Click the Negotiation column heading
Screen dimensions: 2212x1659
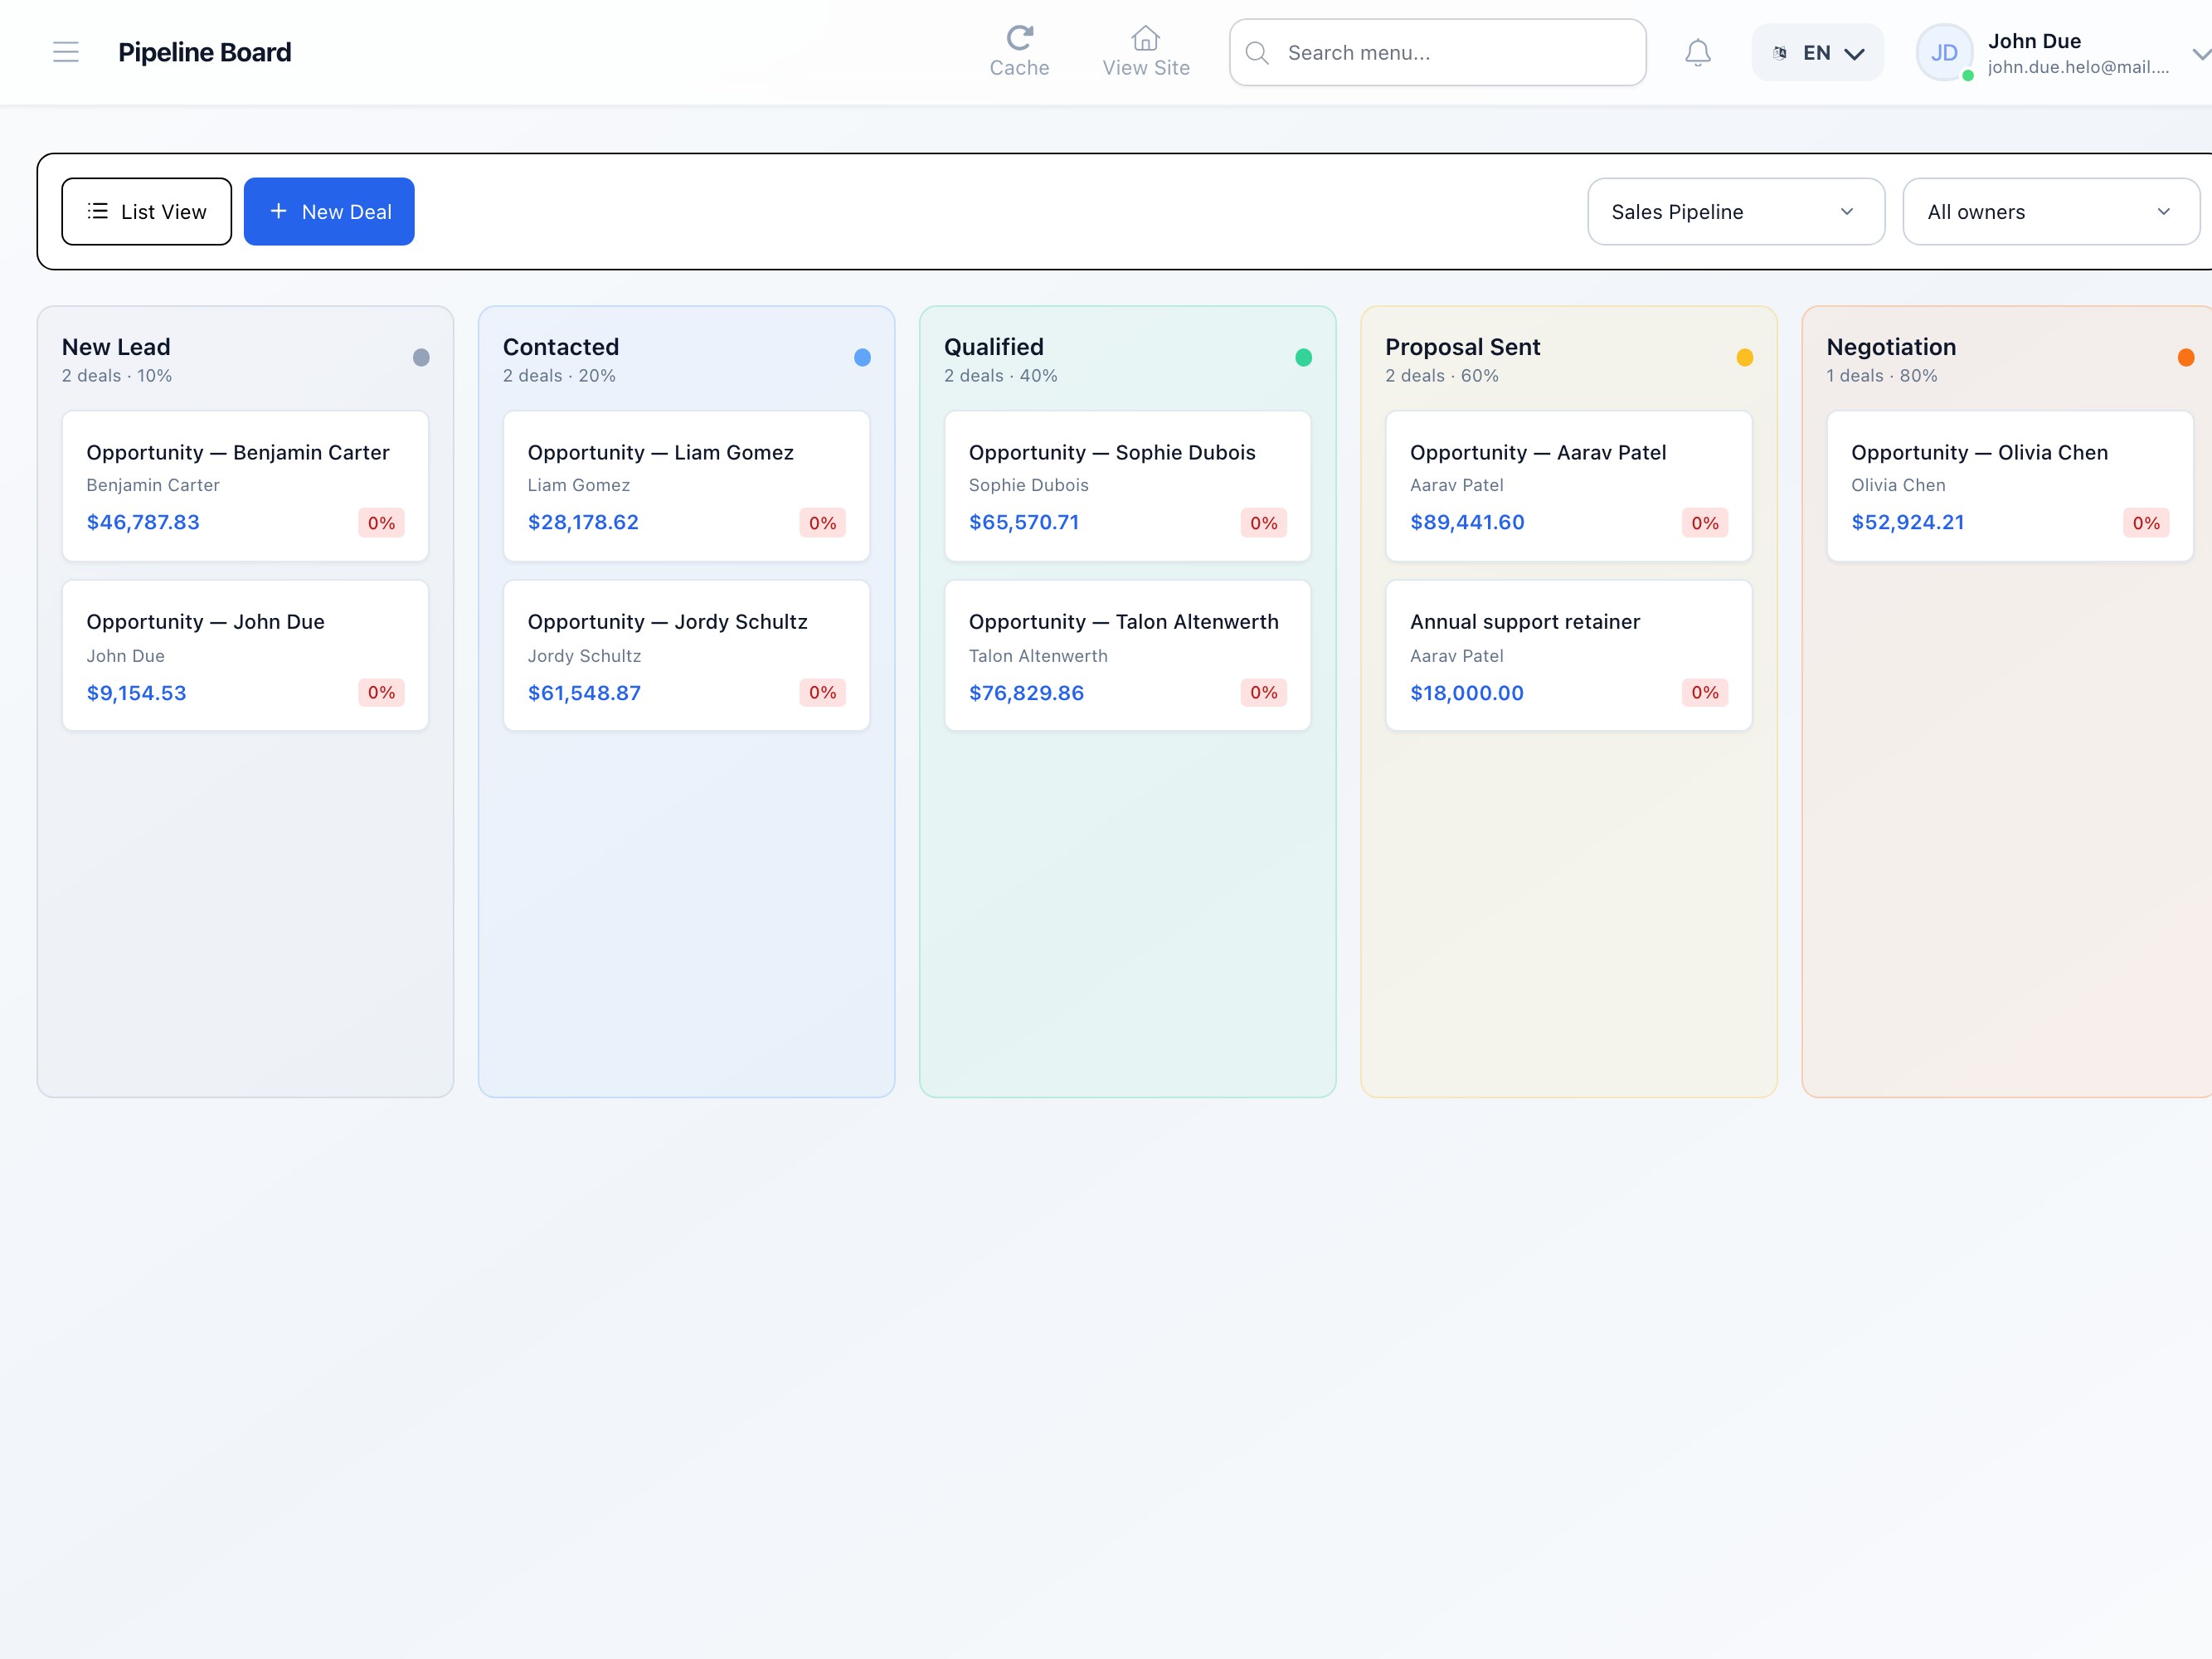[x=1891, y=347]
